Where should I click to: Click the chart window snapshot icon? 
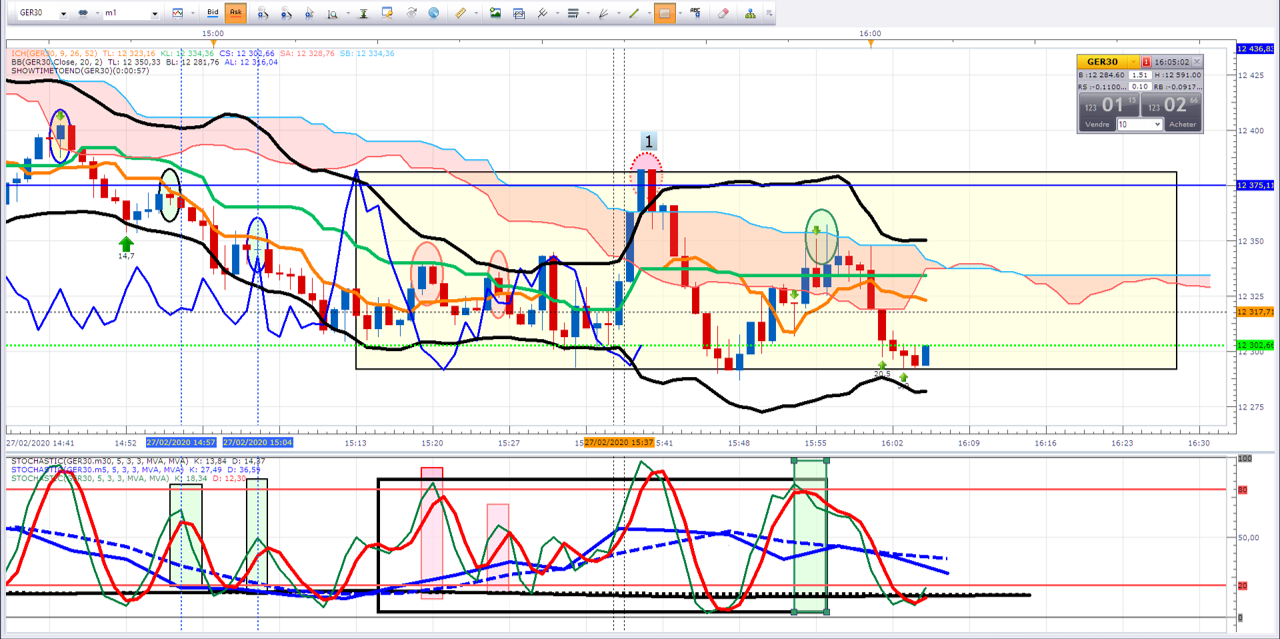(x=519, y=13)
